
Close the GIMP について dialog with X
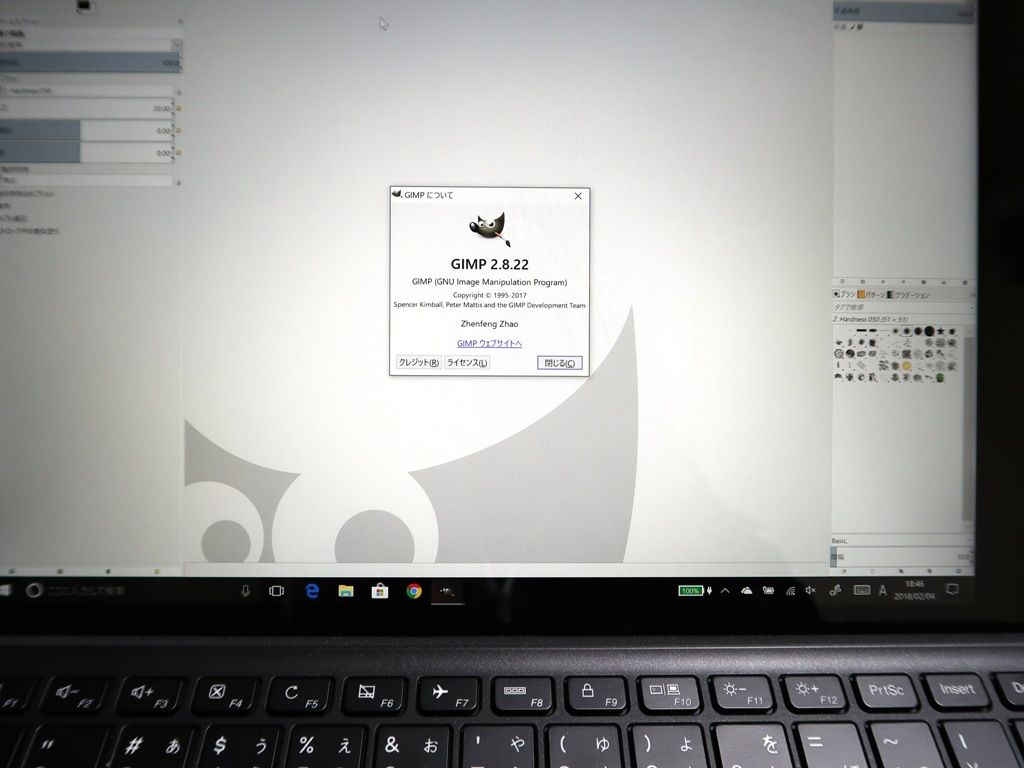click(x=578, y=196)
